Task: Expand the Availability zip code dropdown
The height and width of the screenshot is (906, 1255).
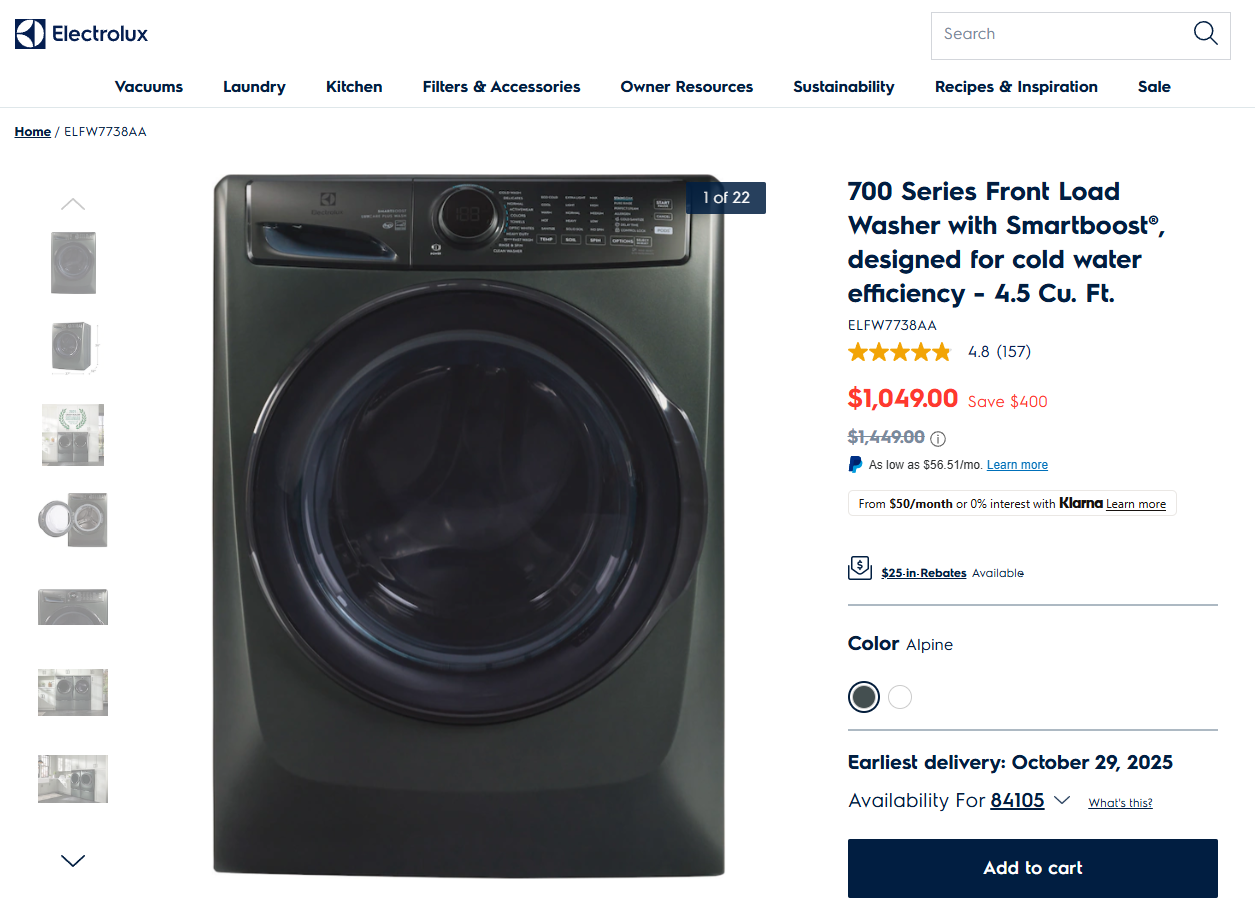Action: 1061,800
